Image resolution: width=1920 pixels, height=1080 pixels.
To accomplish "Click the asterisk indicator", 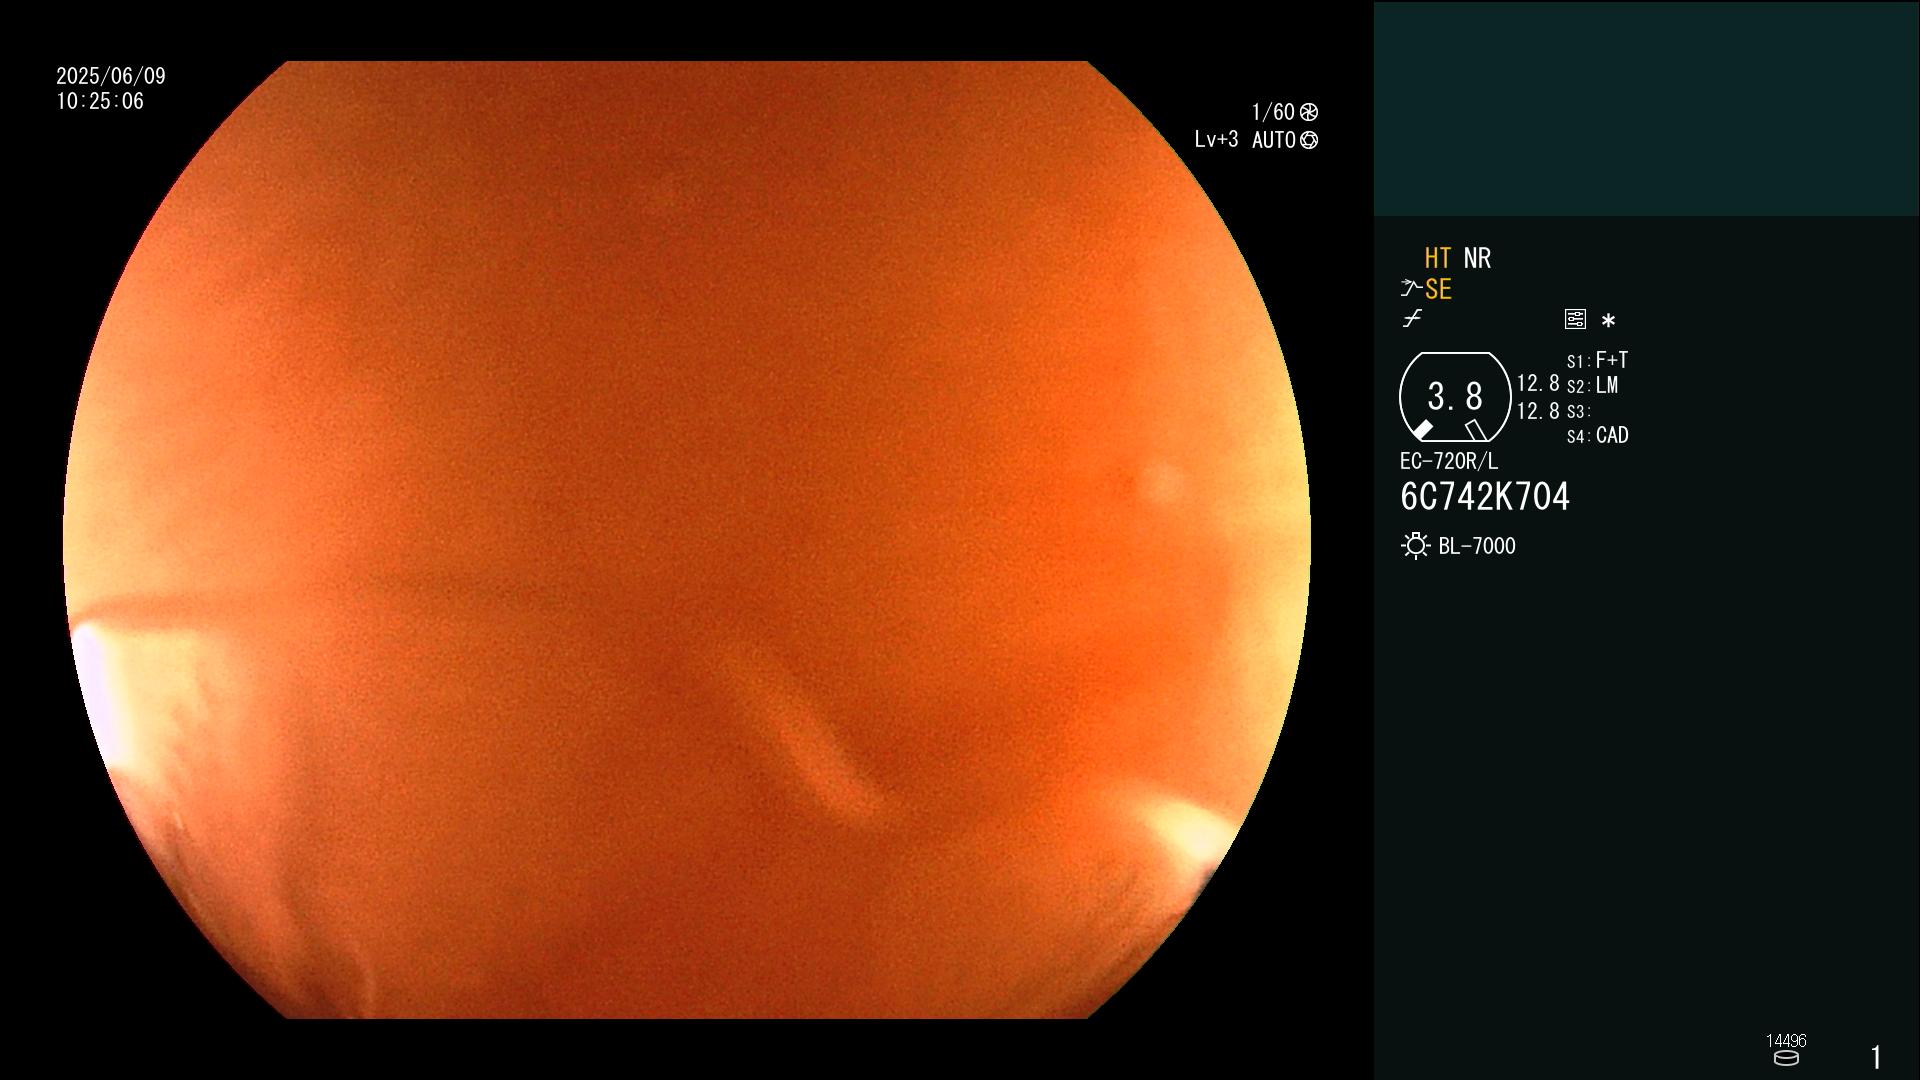I will tap(1608, 320).
